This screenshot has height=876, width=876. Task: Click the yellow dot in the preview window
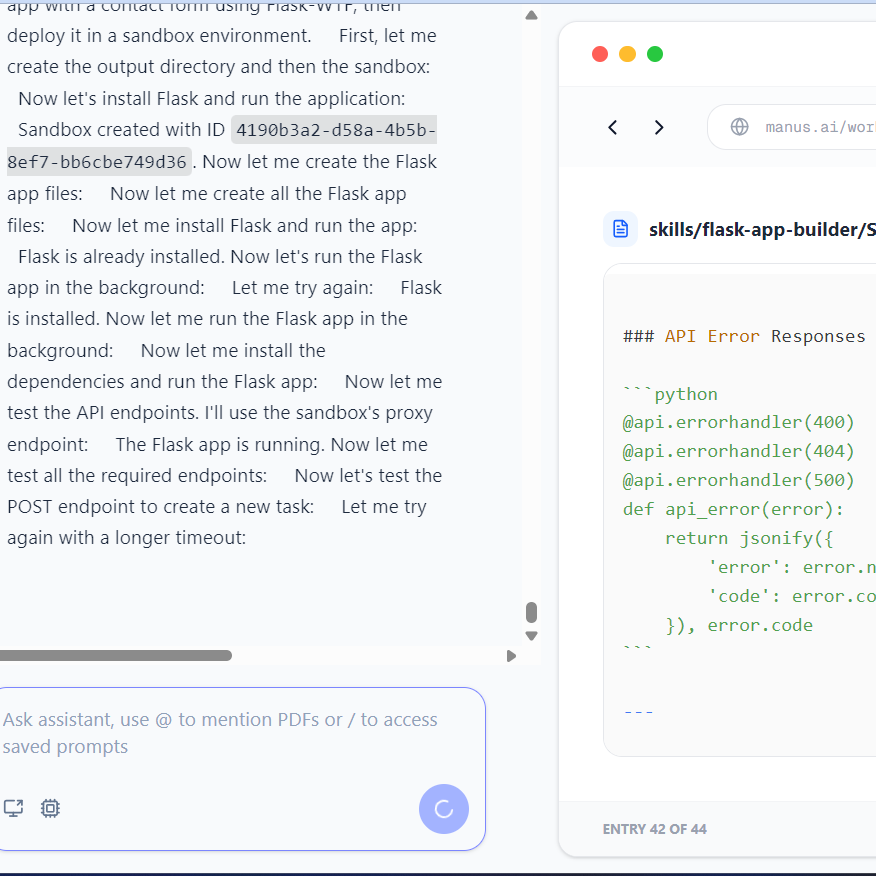coord(627,54)
